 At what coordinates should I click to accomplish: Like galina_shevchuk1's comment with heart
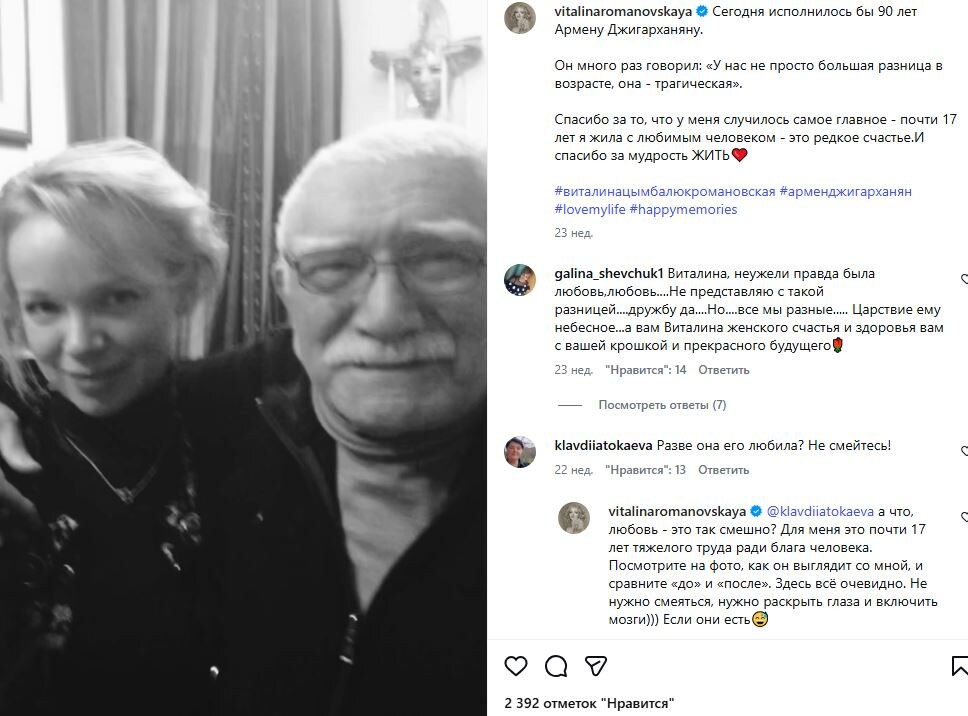pos(964,280)
